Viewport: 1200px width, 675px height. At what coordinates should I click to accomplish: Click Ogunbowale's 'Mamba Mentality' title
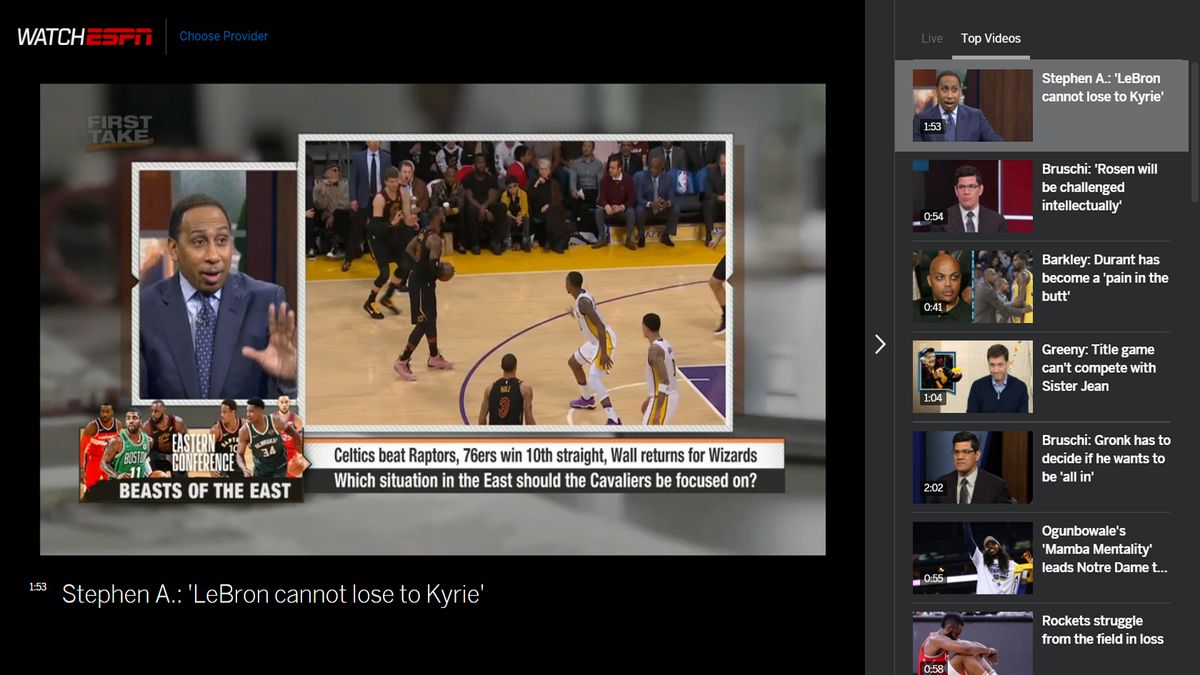[x=1105, y=549]
